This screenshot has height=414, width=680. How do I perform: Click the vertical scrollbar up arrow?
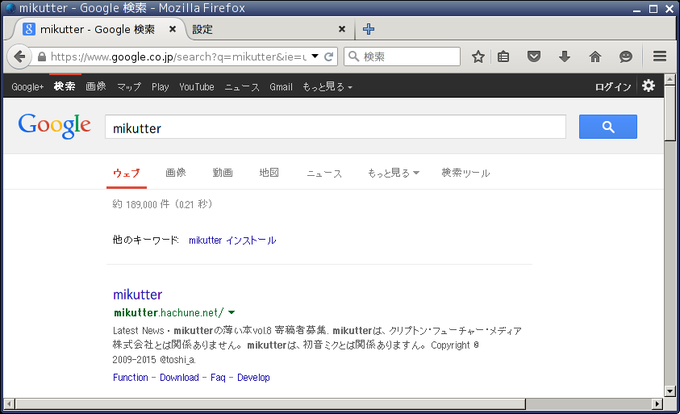point(670,79)
